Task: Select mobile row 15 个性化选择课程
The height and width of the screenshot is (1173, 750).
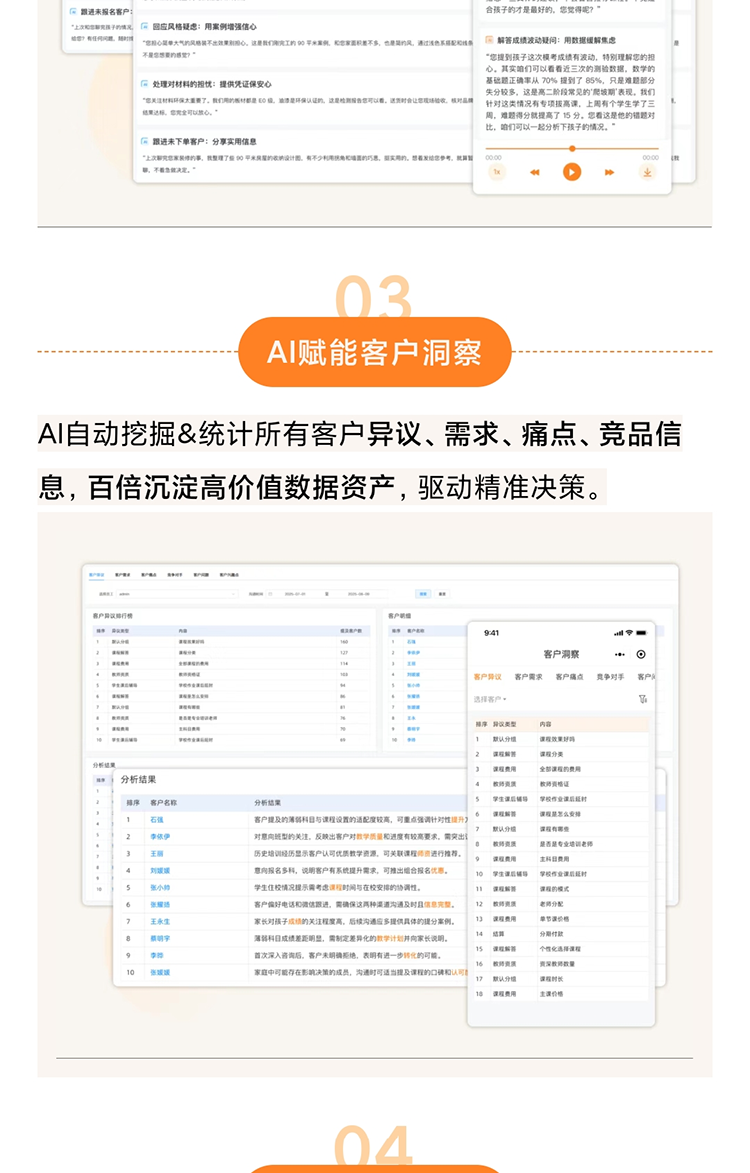Action: [x=561, y=949]
